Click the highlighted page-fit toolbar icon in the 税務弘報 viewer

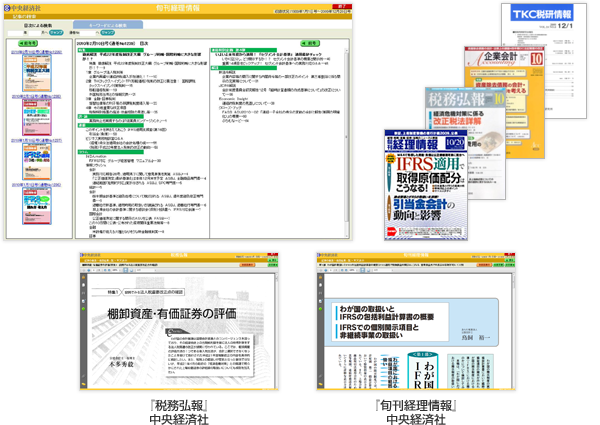click(x=125, y=270)
